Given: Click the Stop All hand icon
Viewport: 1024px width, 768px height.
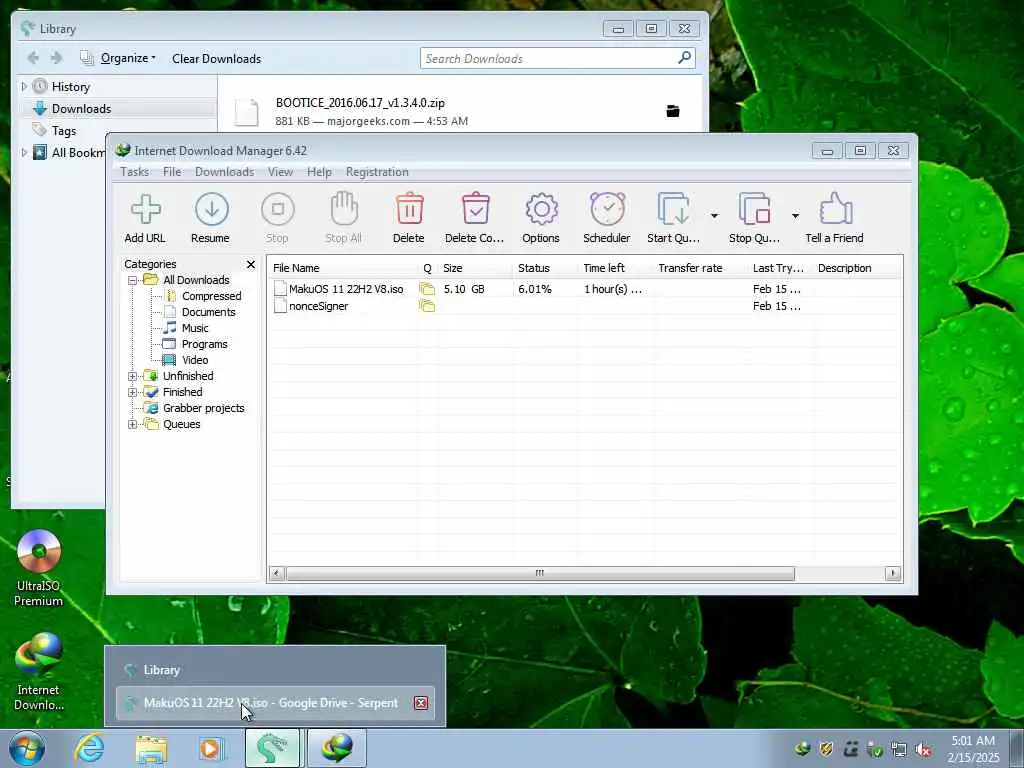Looking at the screenshot, I should coord(344,218).
